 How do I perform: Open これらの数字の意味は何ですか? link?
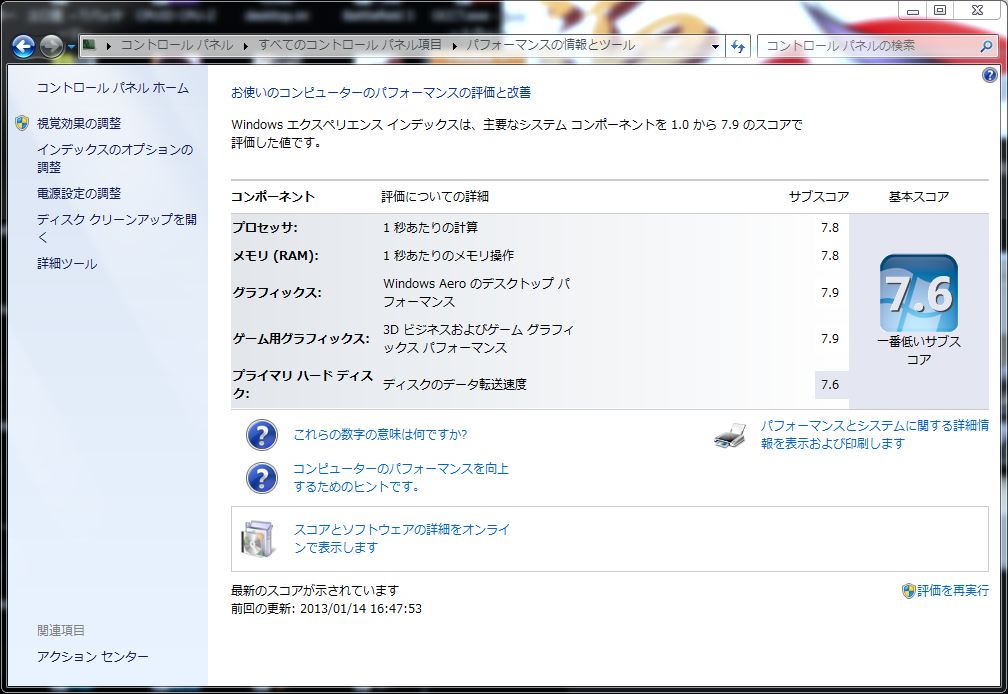point(380,434)
